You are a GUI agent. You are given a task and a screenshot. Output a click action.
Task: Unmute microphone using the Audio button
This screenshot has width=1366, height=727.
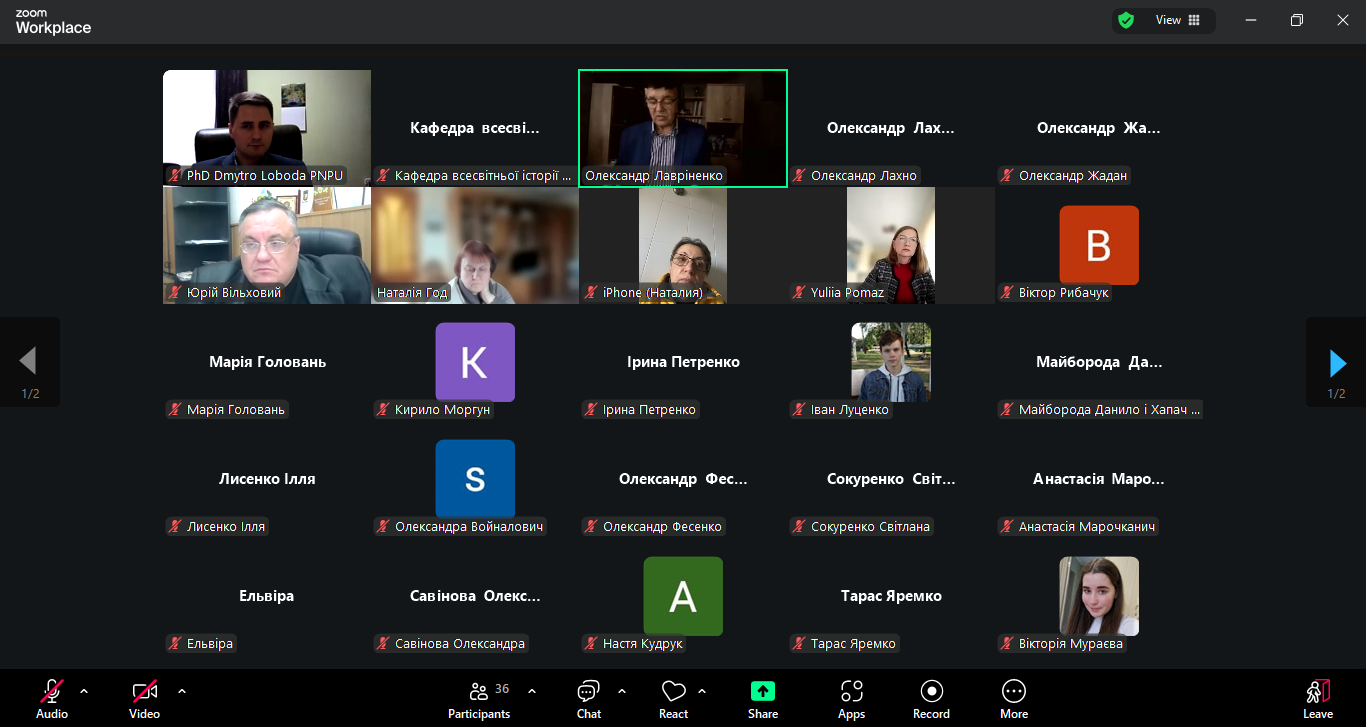pos(52,698)
